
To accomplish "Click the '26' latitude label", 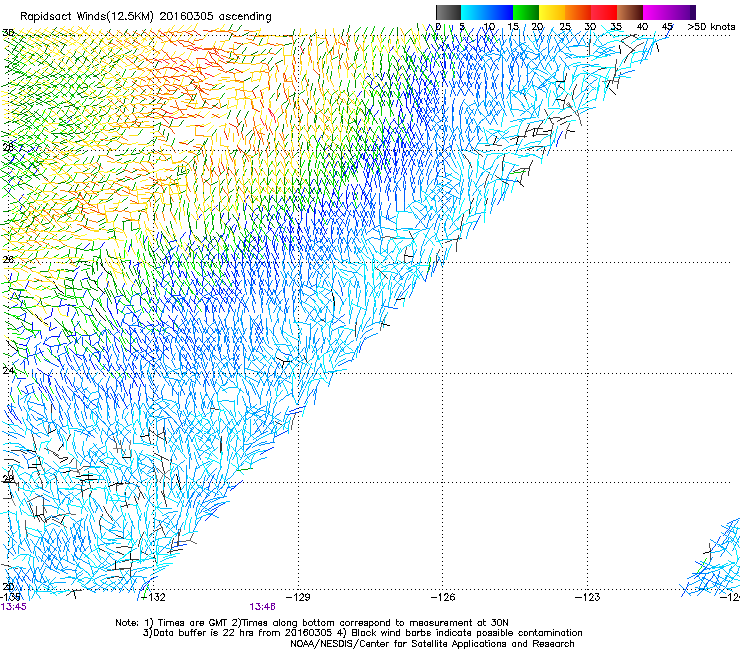I will (x=8, y=259).
